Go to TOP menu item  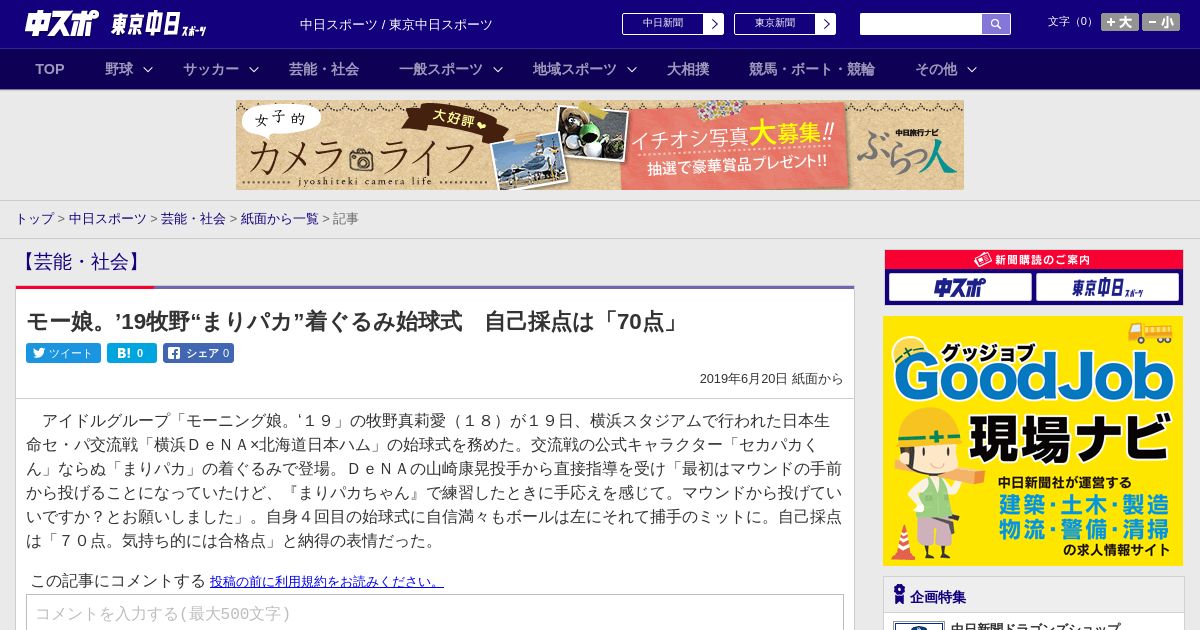[50, 69]
